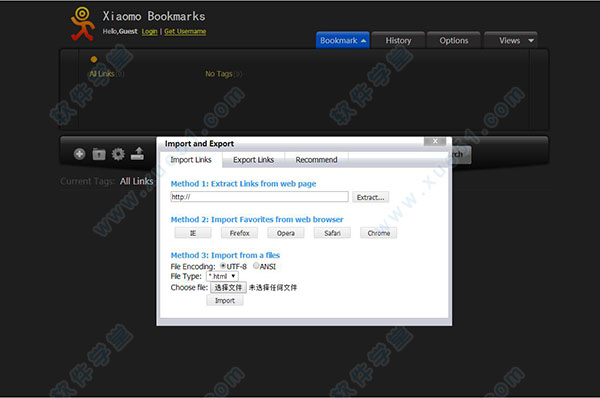Select the All Links tag

pyautogui.click(x=102, y=74)
